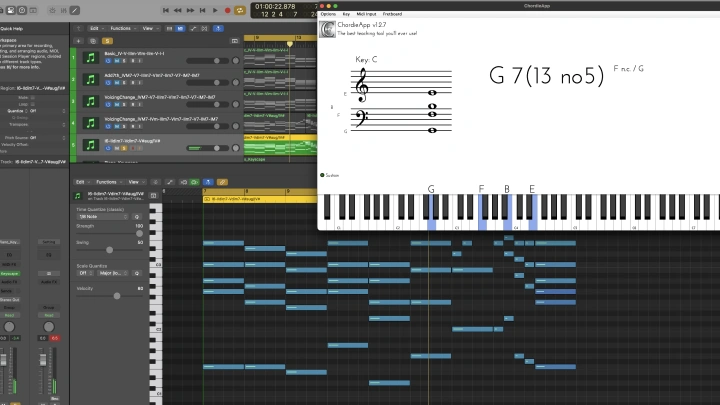Open the Quantize popup in Region inspector

[x=47, y=111]
